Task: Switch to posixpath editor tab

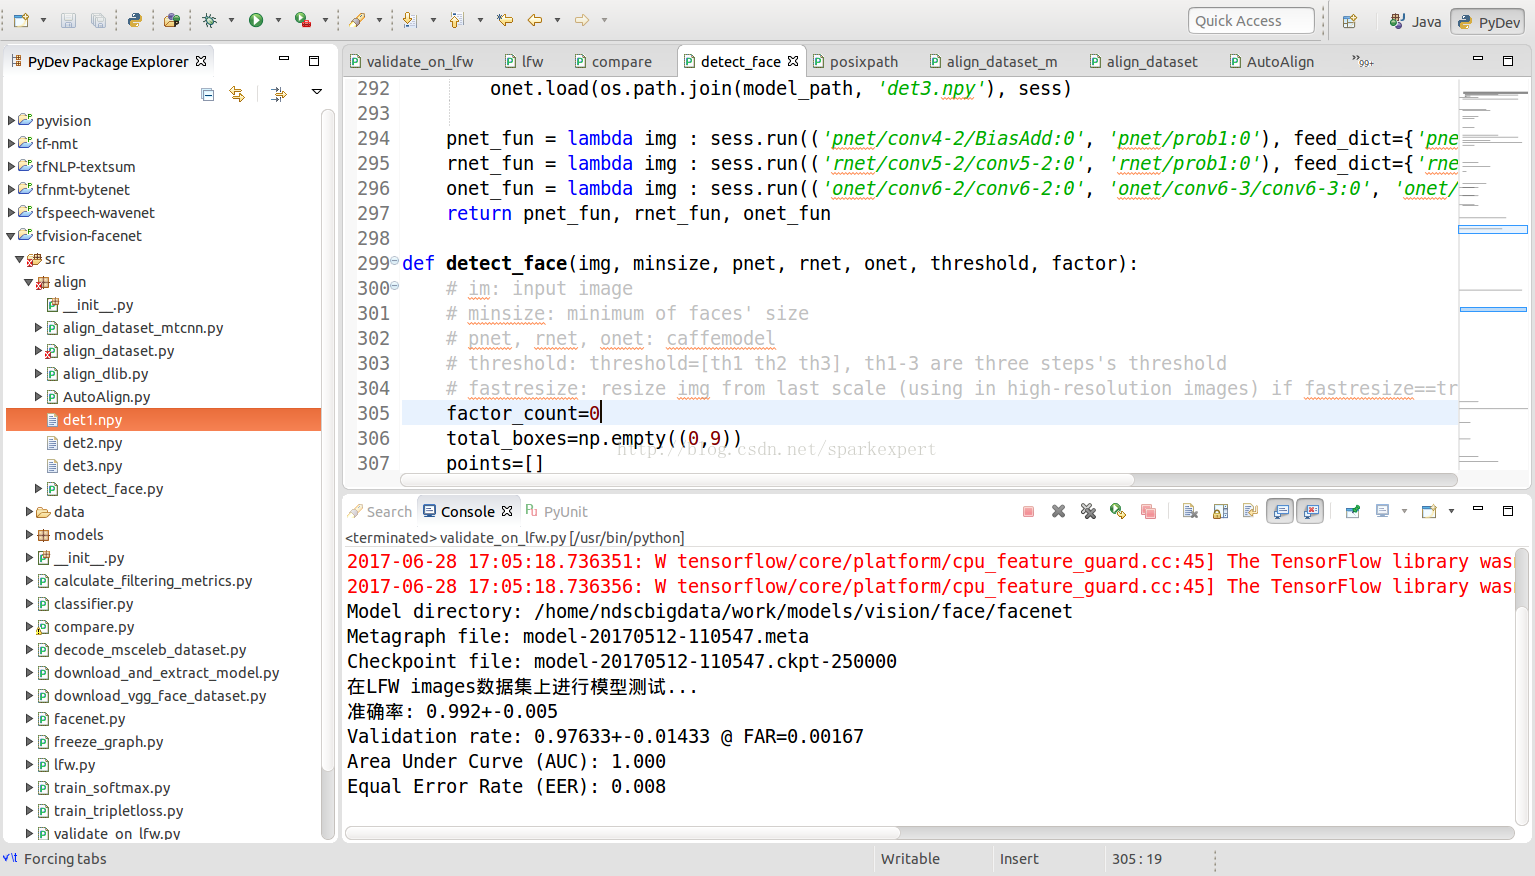Action: [855, 61]
